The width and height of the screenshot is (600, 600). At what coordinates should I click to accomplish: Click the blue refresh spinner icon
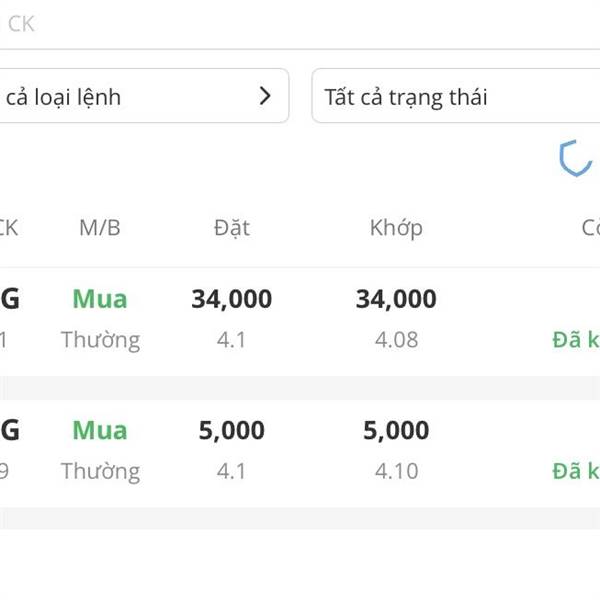pos(576,158)
